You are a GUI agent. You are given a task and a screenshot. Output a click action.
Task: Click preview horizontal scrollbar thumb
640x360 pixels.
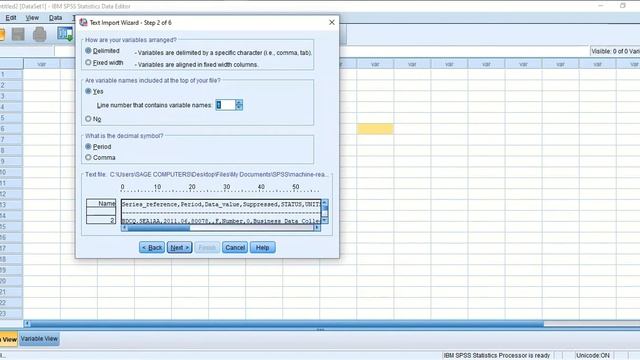pos(158,228)
